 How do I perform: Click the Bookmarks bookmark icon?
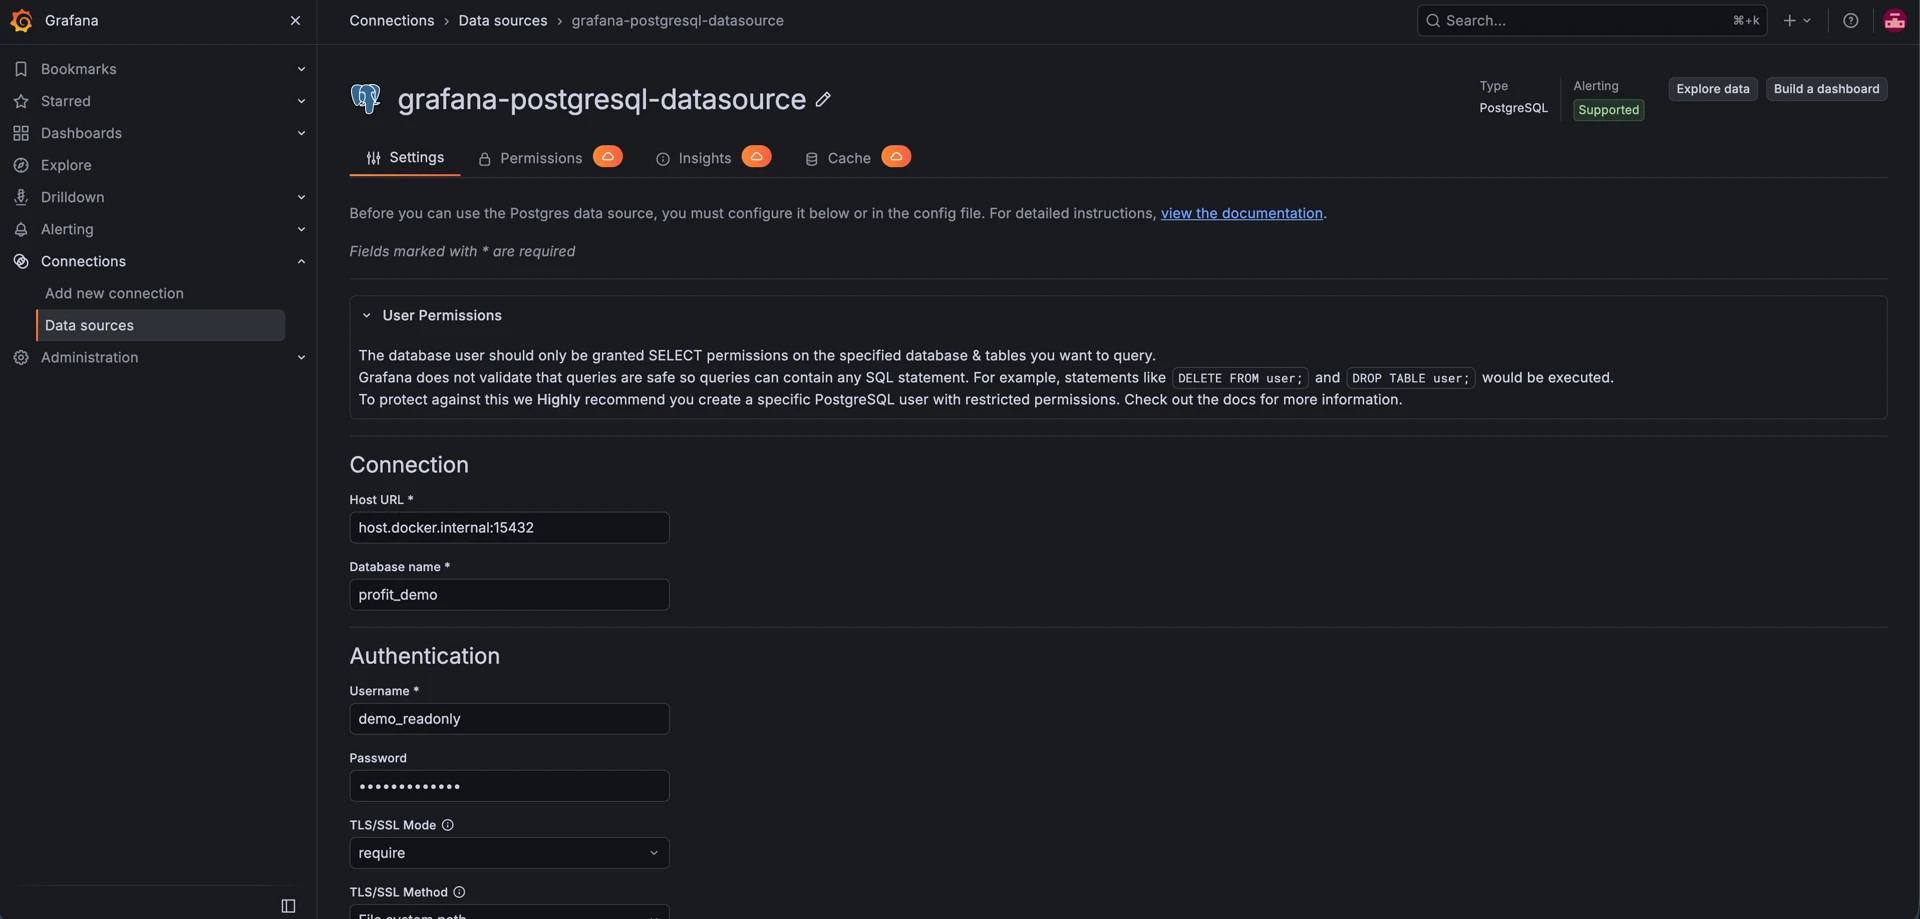point(21,69)
